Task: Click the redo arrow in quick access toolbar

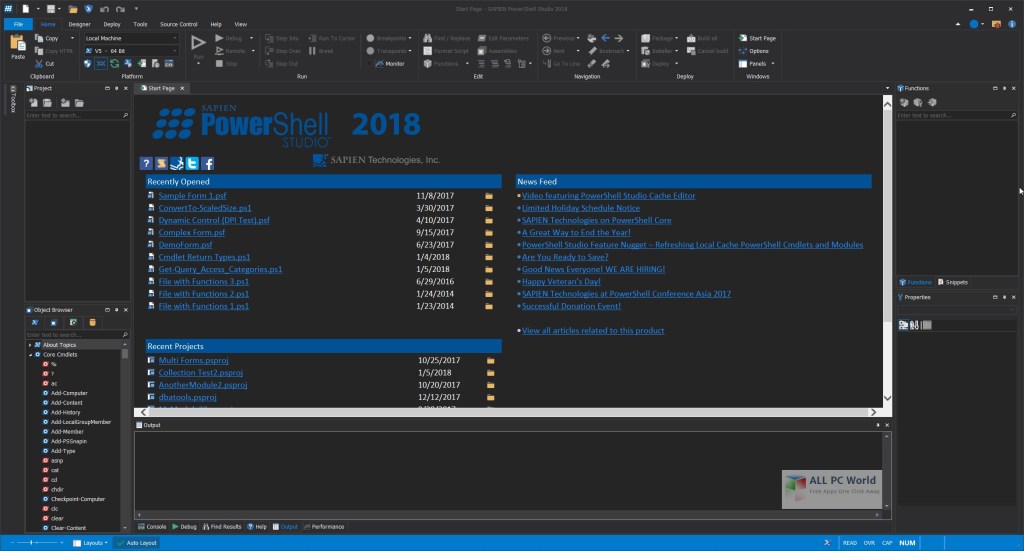Action: (x=120, y=9)
